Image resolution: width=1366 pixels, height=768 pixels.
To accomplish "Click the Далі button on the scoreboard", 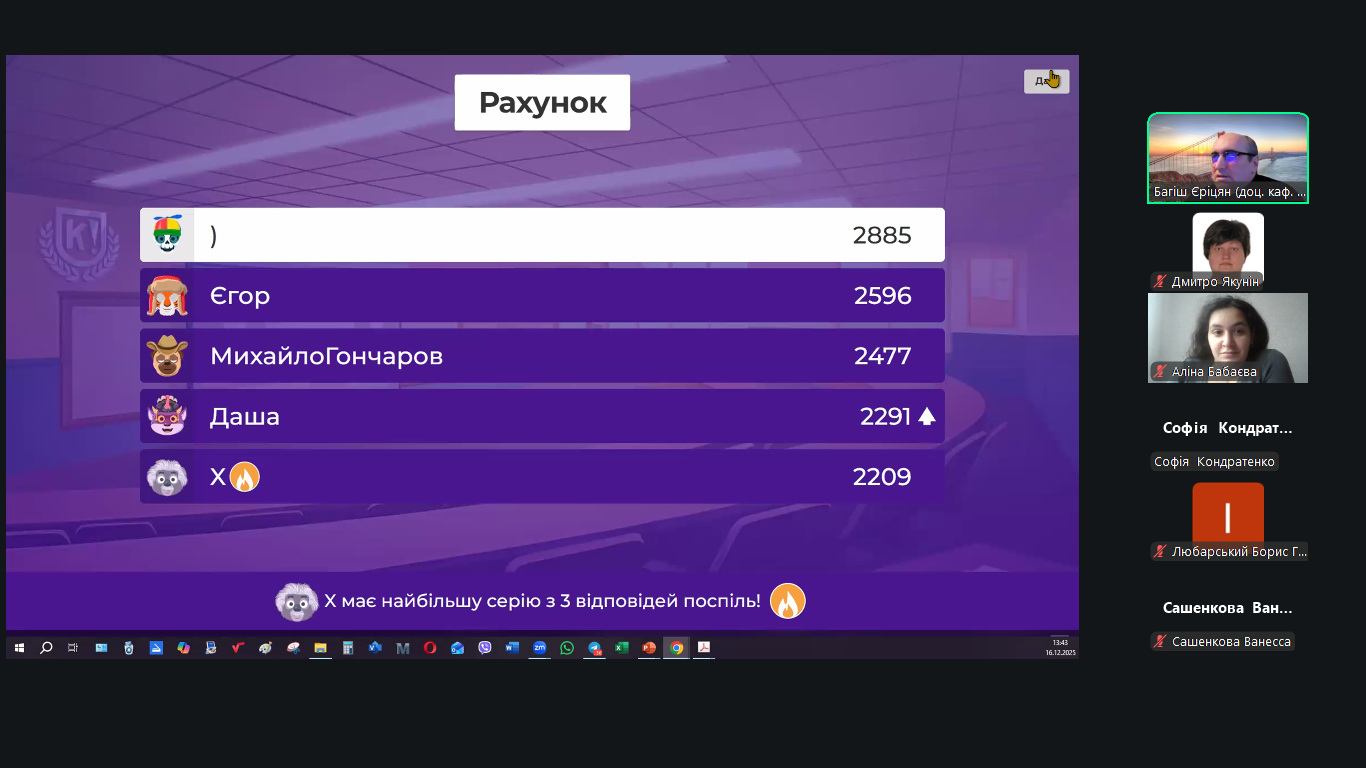I will coord(1047,81).
